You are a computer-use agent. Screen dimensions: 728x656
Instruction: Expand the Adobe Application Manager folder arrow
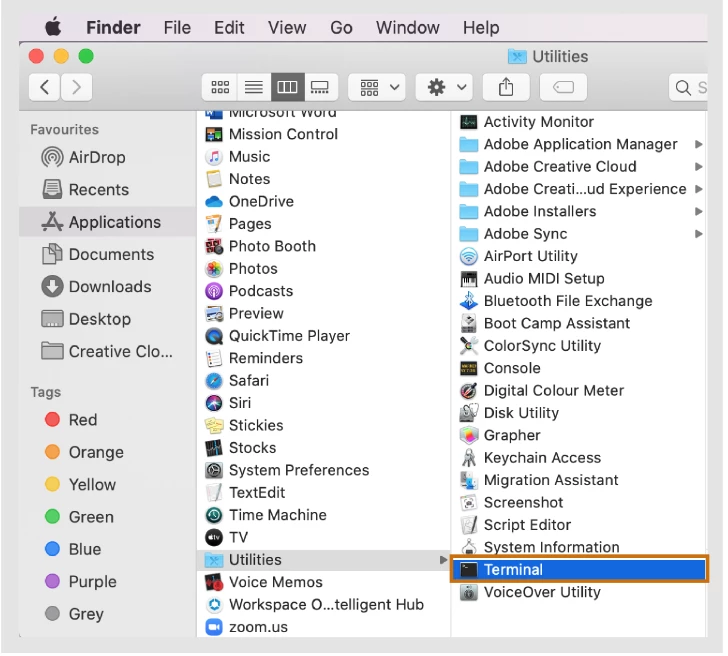(700, 144)
